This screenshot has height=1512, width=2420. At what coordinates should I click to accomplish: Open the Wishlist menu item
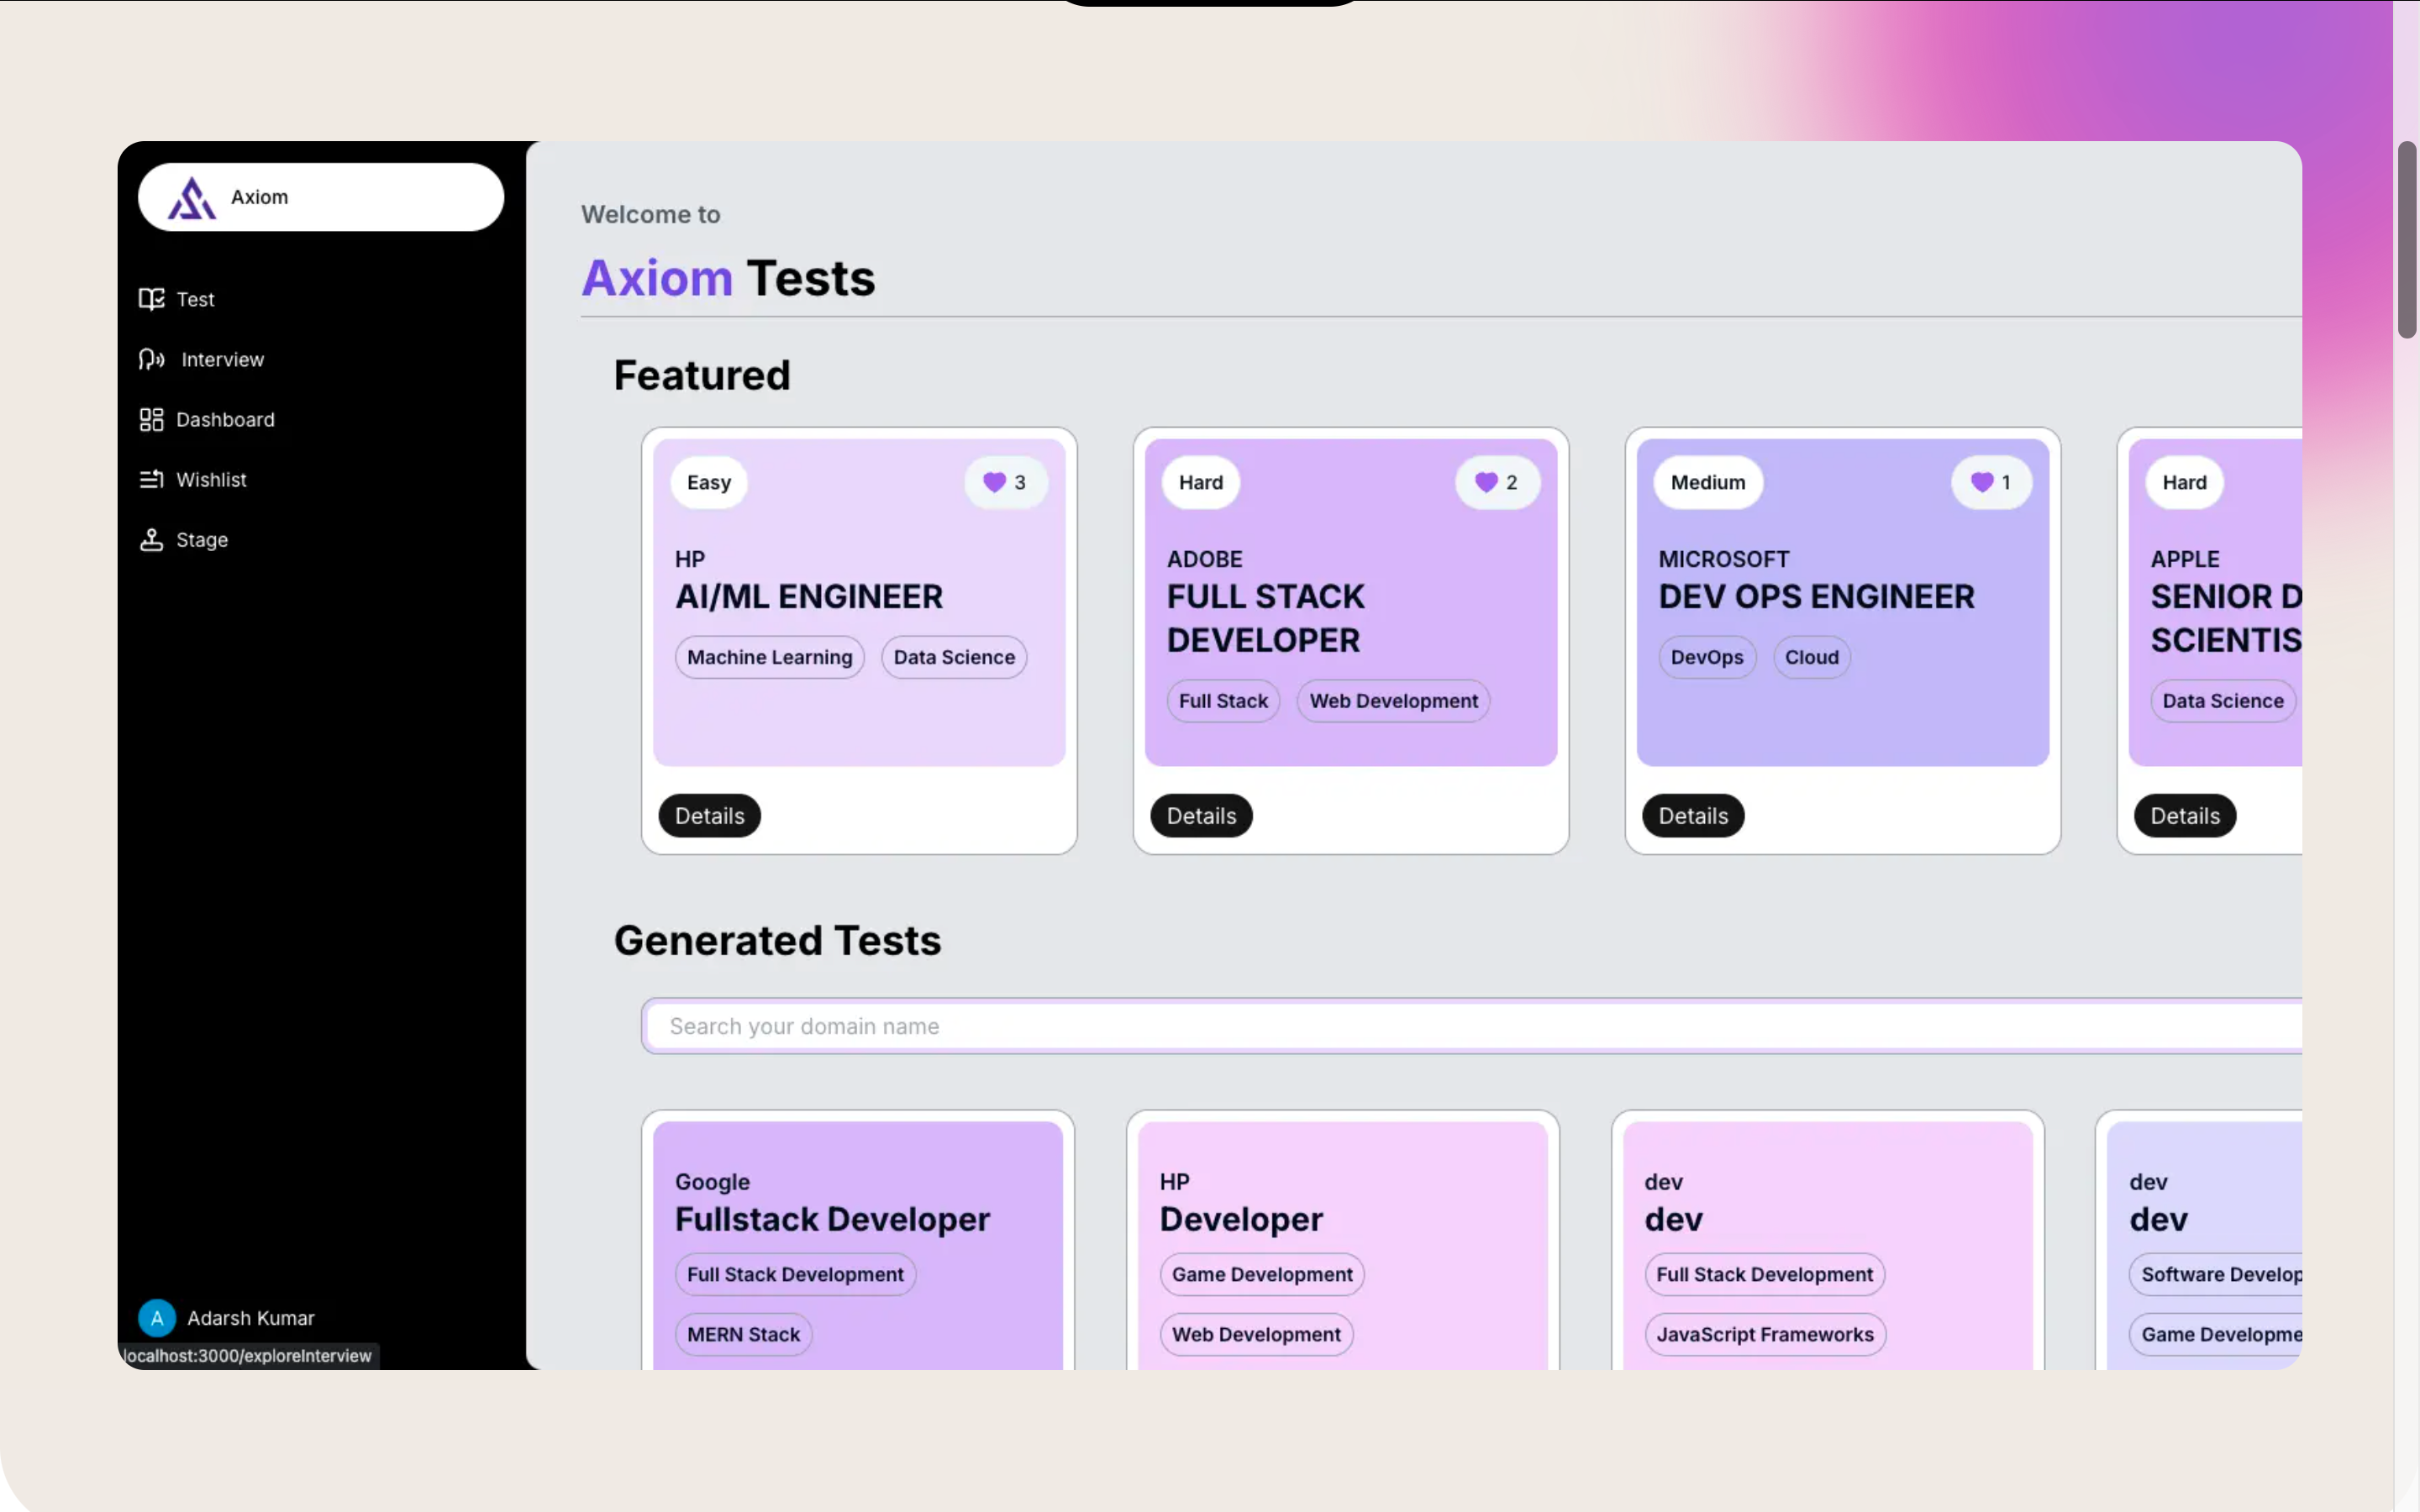click(x=211, y=480)
